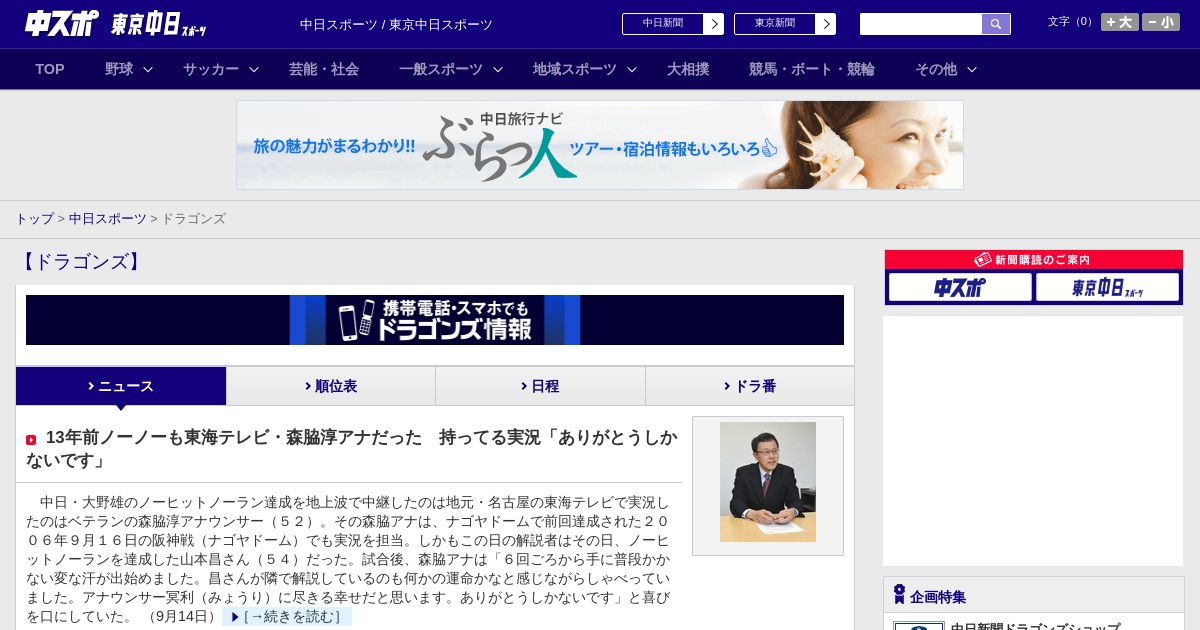Expand the 地域スポーツ menu
Screen dimensions: 1200x630
(585, 69)
